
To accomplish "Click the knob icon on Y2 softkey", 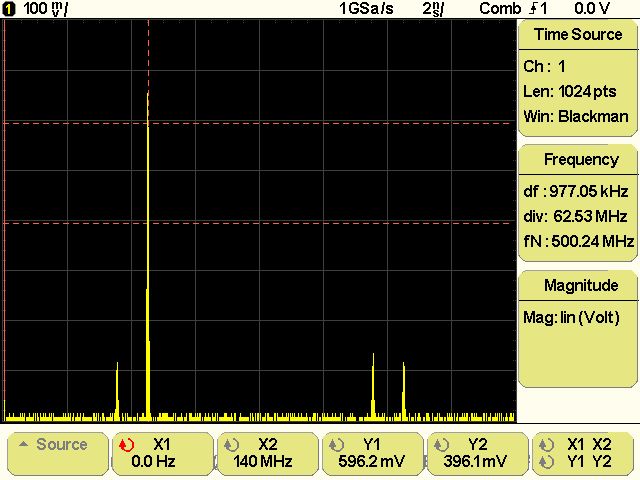I will tap(441, 445).
